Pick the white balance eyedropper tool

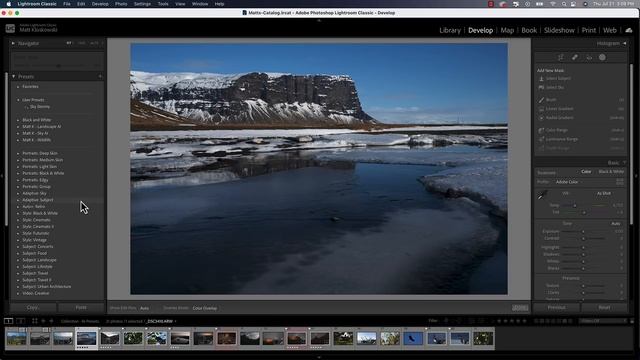pyautogui.click(x=542, y=196)
